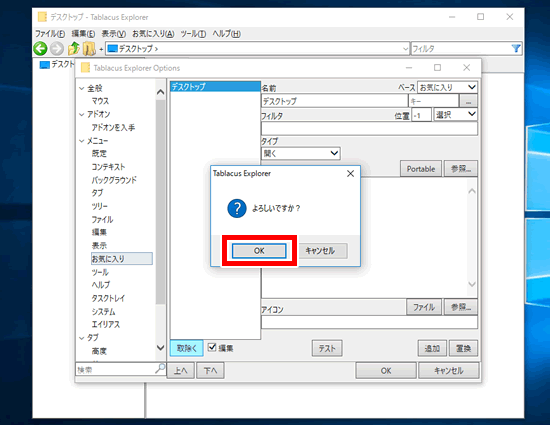Click キャンセル in the confirmation dialog
The height and width of the screenshot is (425, 550).
pyautogui.click(x=320, y=251)
